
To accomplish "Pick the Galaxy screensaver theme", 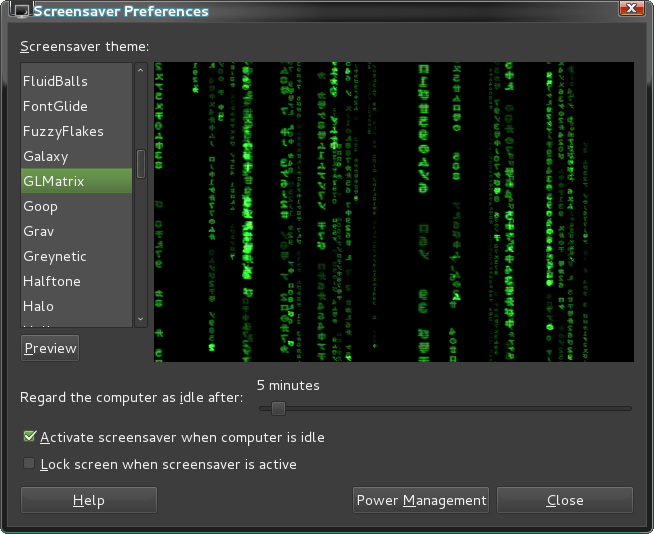I will 46,156.
